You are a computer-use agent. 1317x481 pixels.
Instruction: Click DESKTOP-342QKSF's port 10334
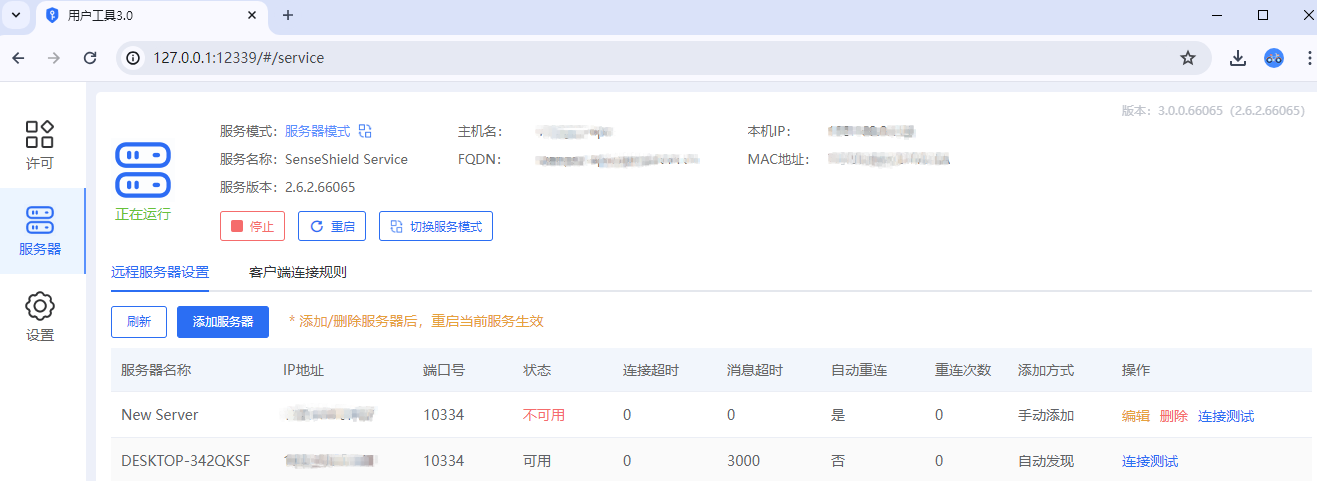pos(443,461)
